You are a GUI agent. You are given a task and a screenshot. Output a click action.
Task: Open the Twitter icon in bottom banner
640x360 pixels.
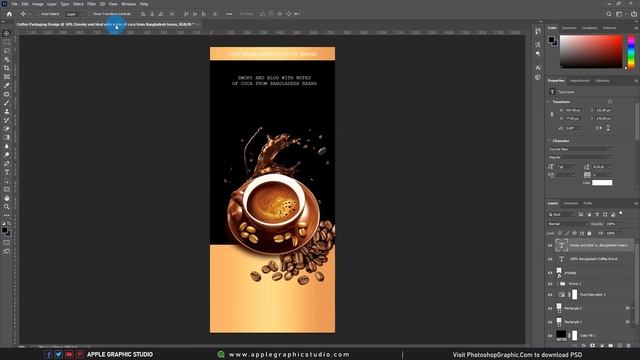coord(59,355)
